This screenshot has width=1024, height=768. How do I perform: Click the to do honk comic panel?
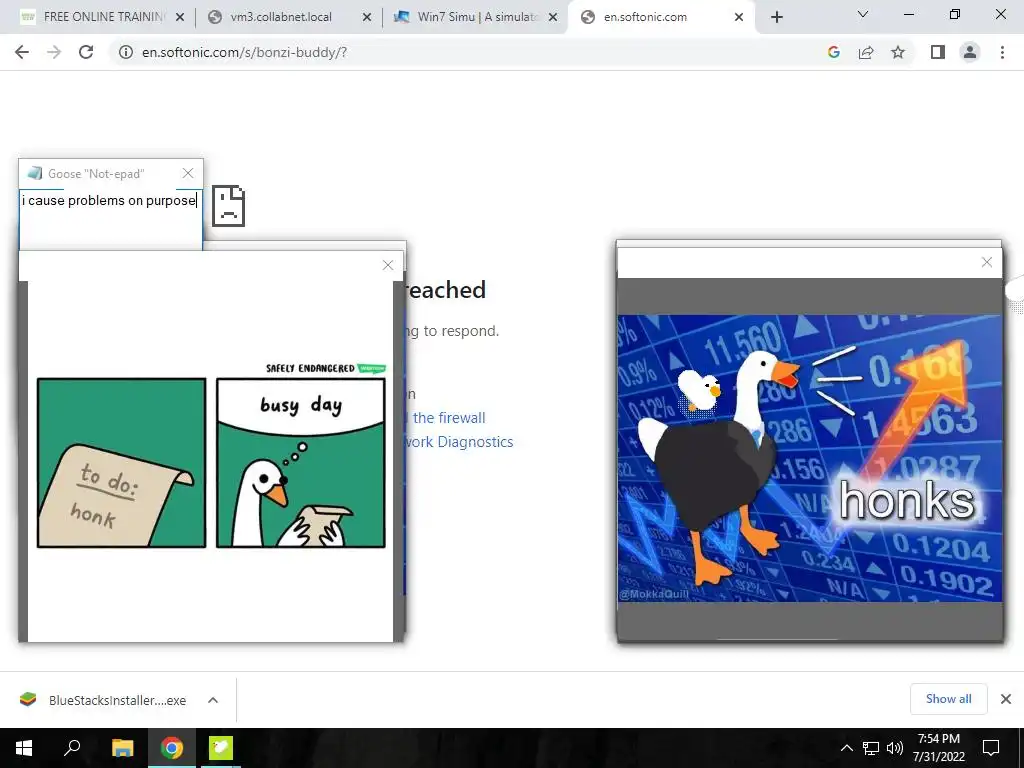point(121,463)
